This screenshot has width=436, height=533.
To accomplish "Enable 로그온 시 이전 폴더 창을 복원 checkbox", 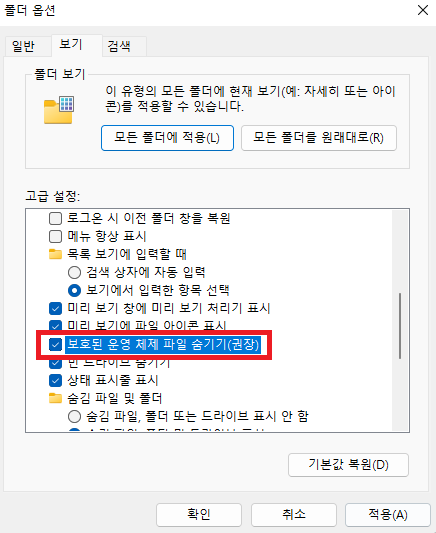I will [55, 218].
